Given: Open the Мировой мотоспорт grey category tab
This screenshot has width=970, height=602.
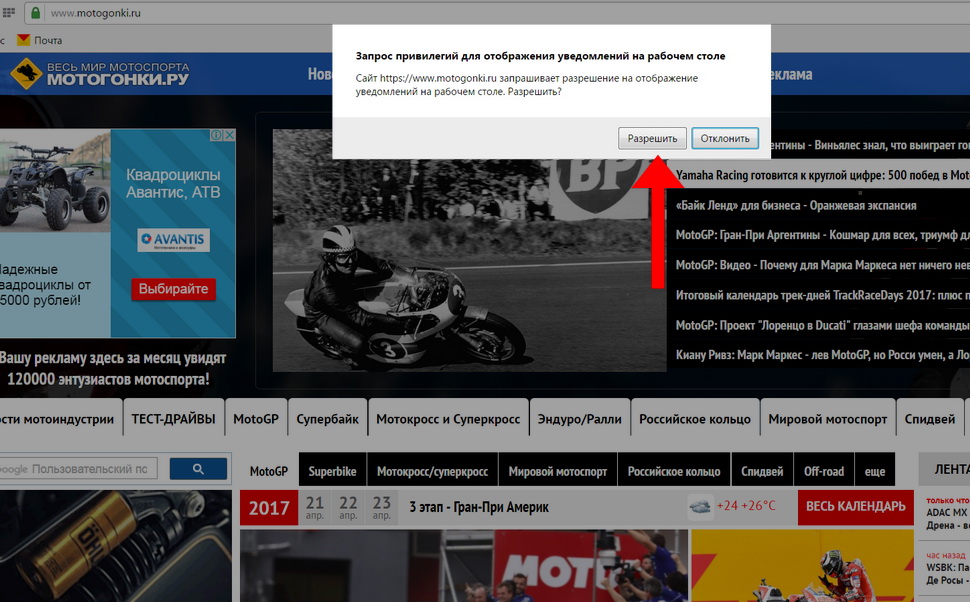Looking at the screenshot, I should point(828,419).
